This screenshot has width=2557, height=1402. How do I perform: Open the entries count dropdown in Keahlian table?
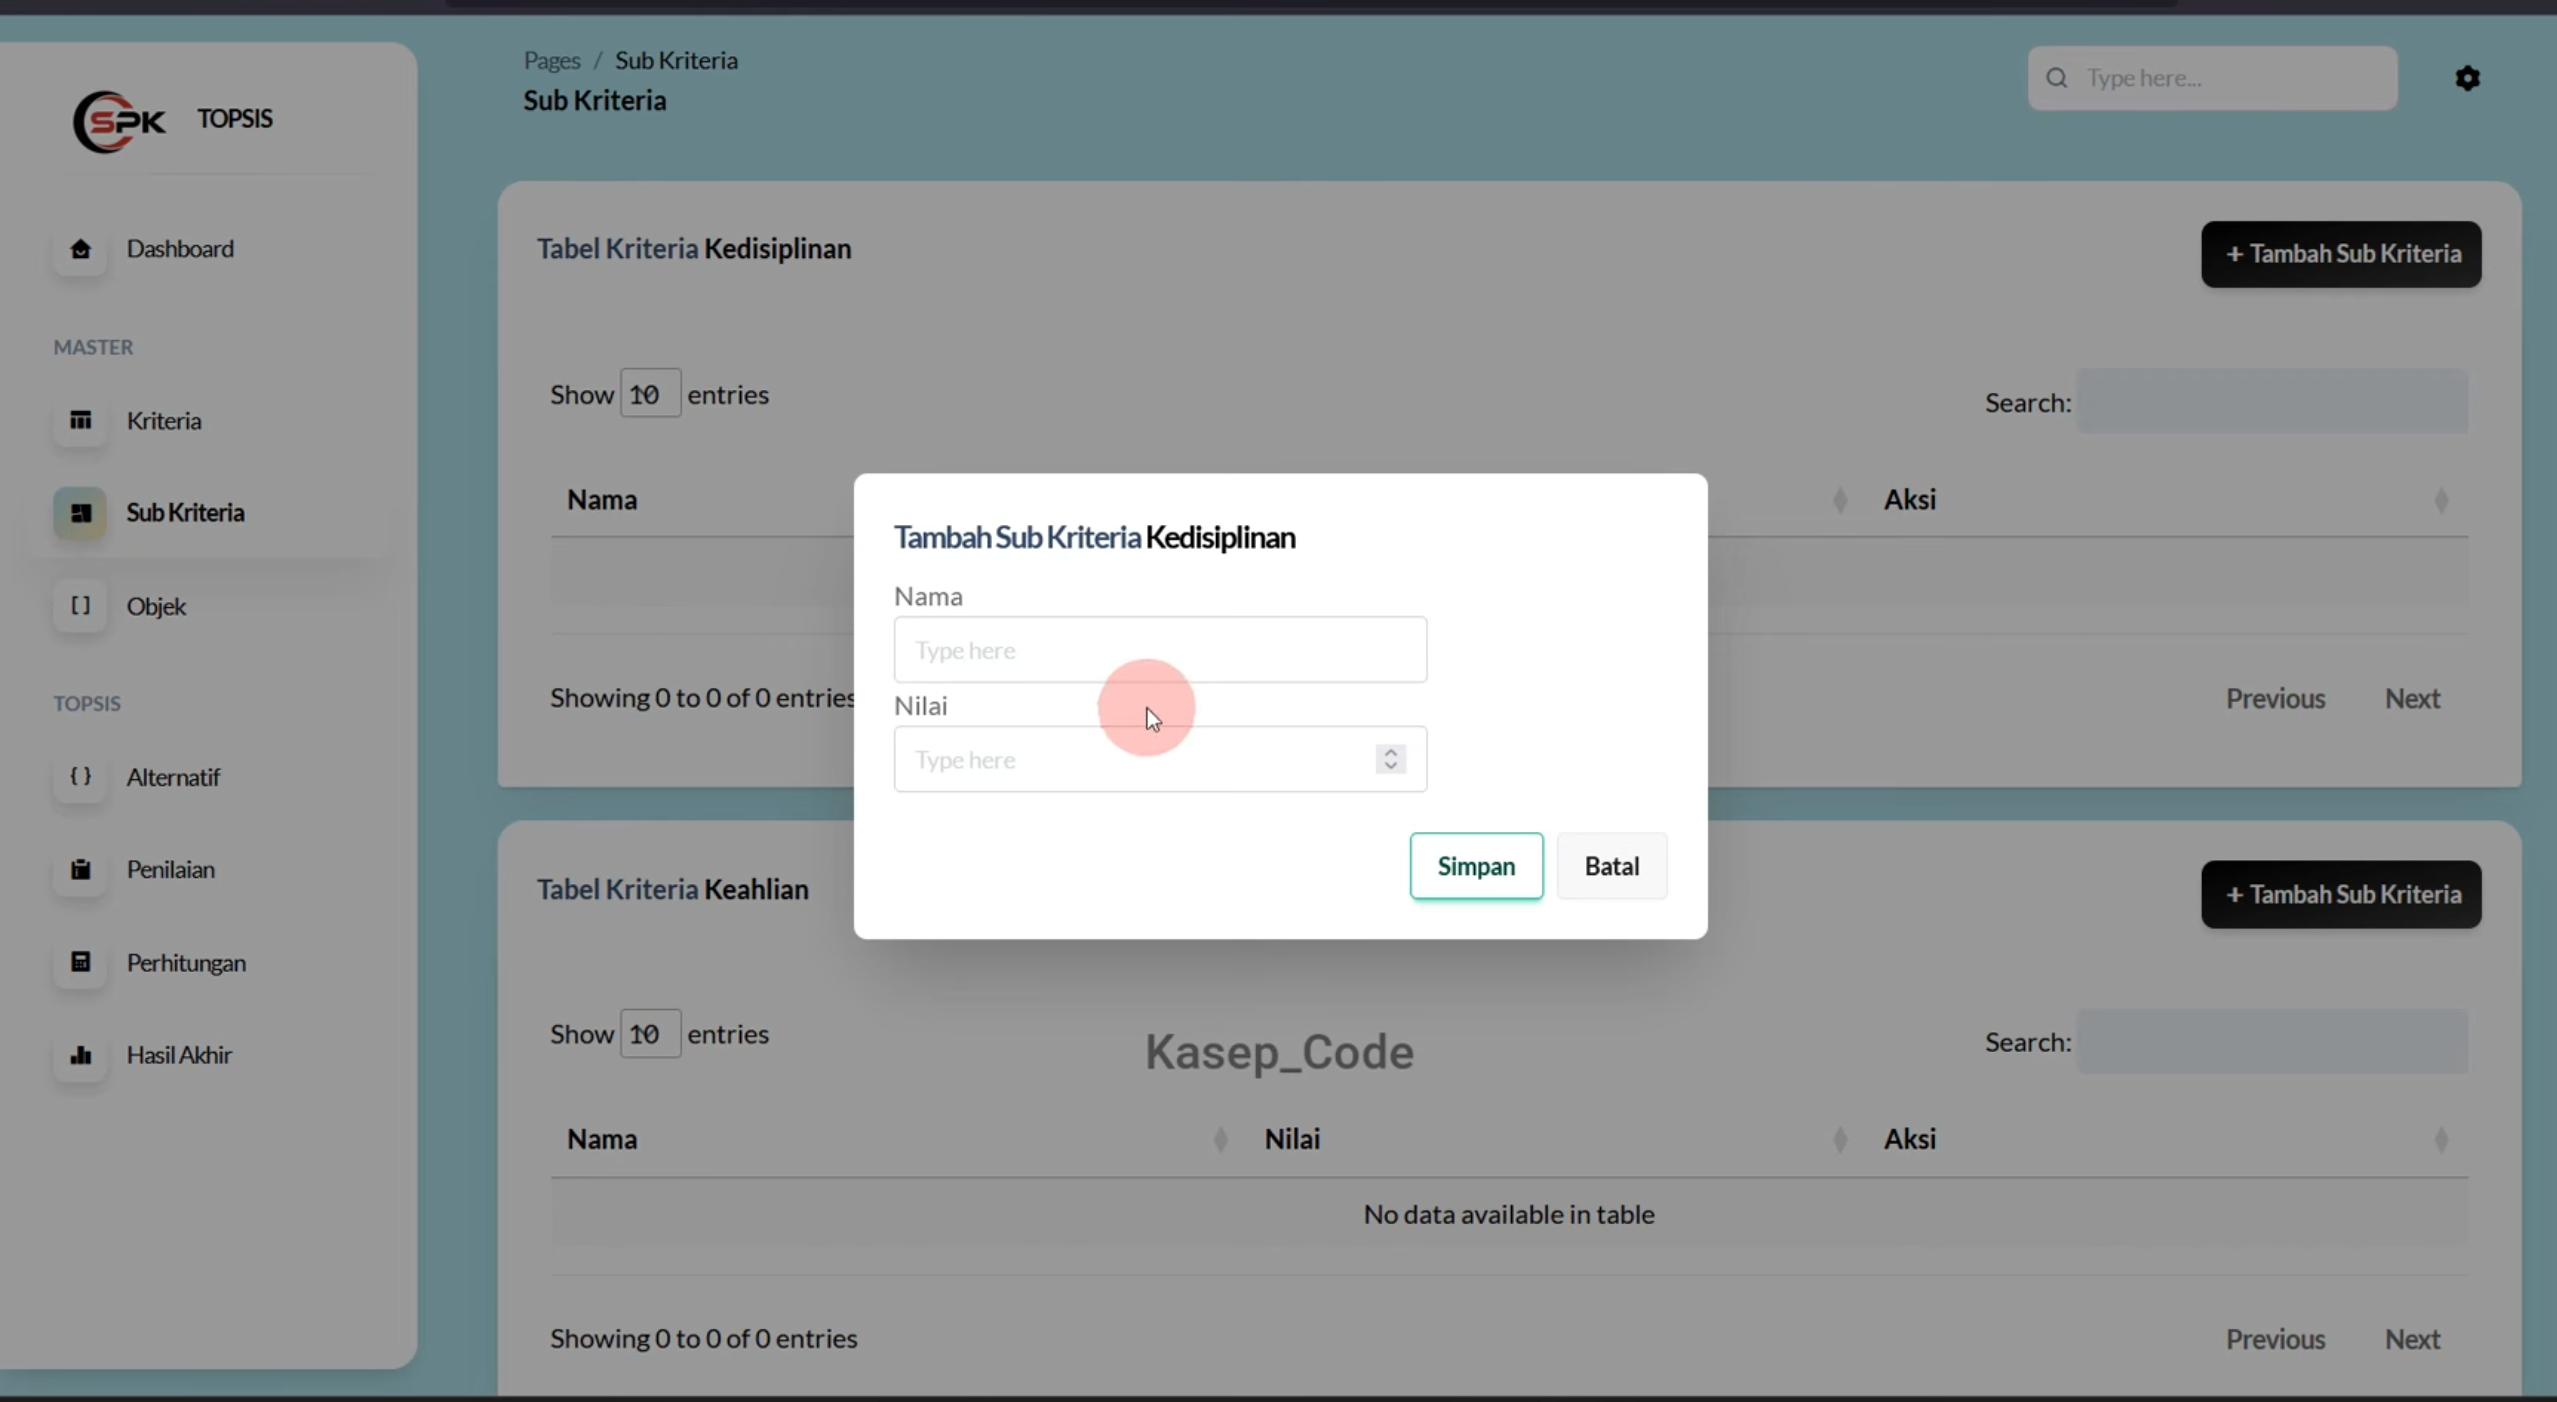click(x=650, y=1034)
